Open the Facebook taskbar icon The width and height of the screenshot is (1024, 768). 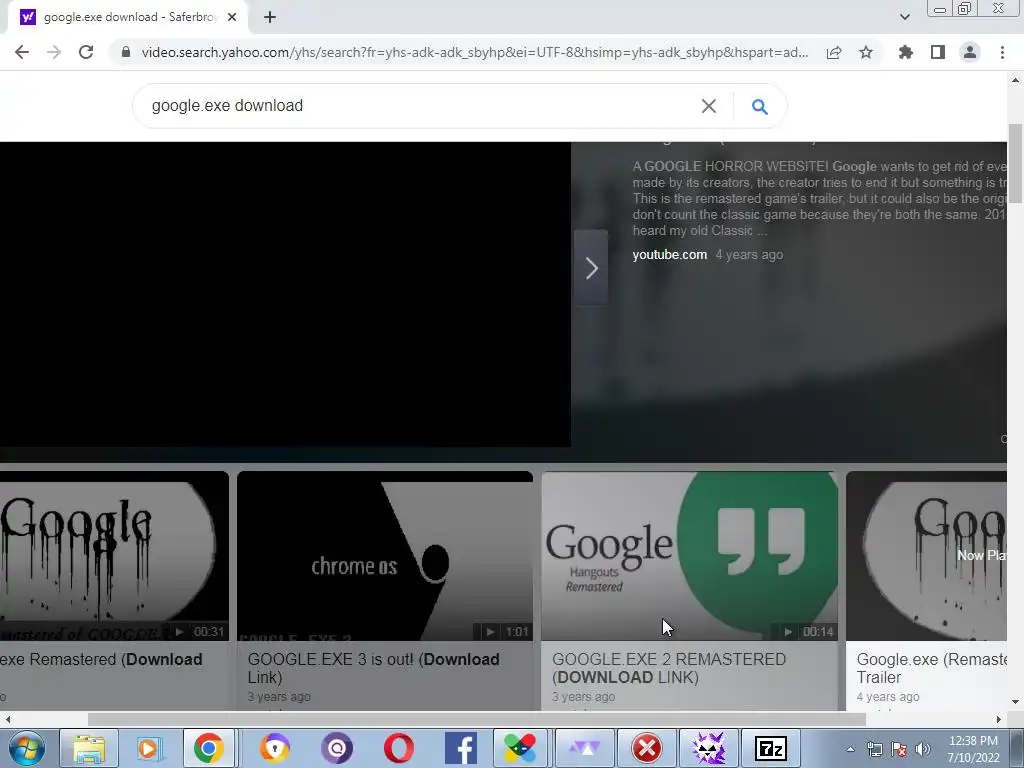(460, 748)
